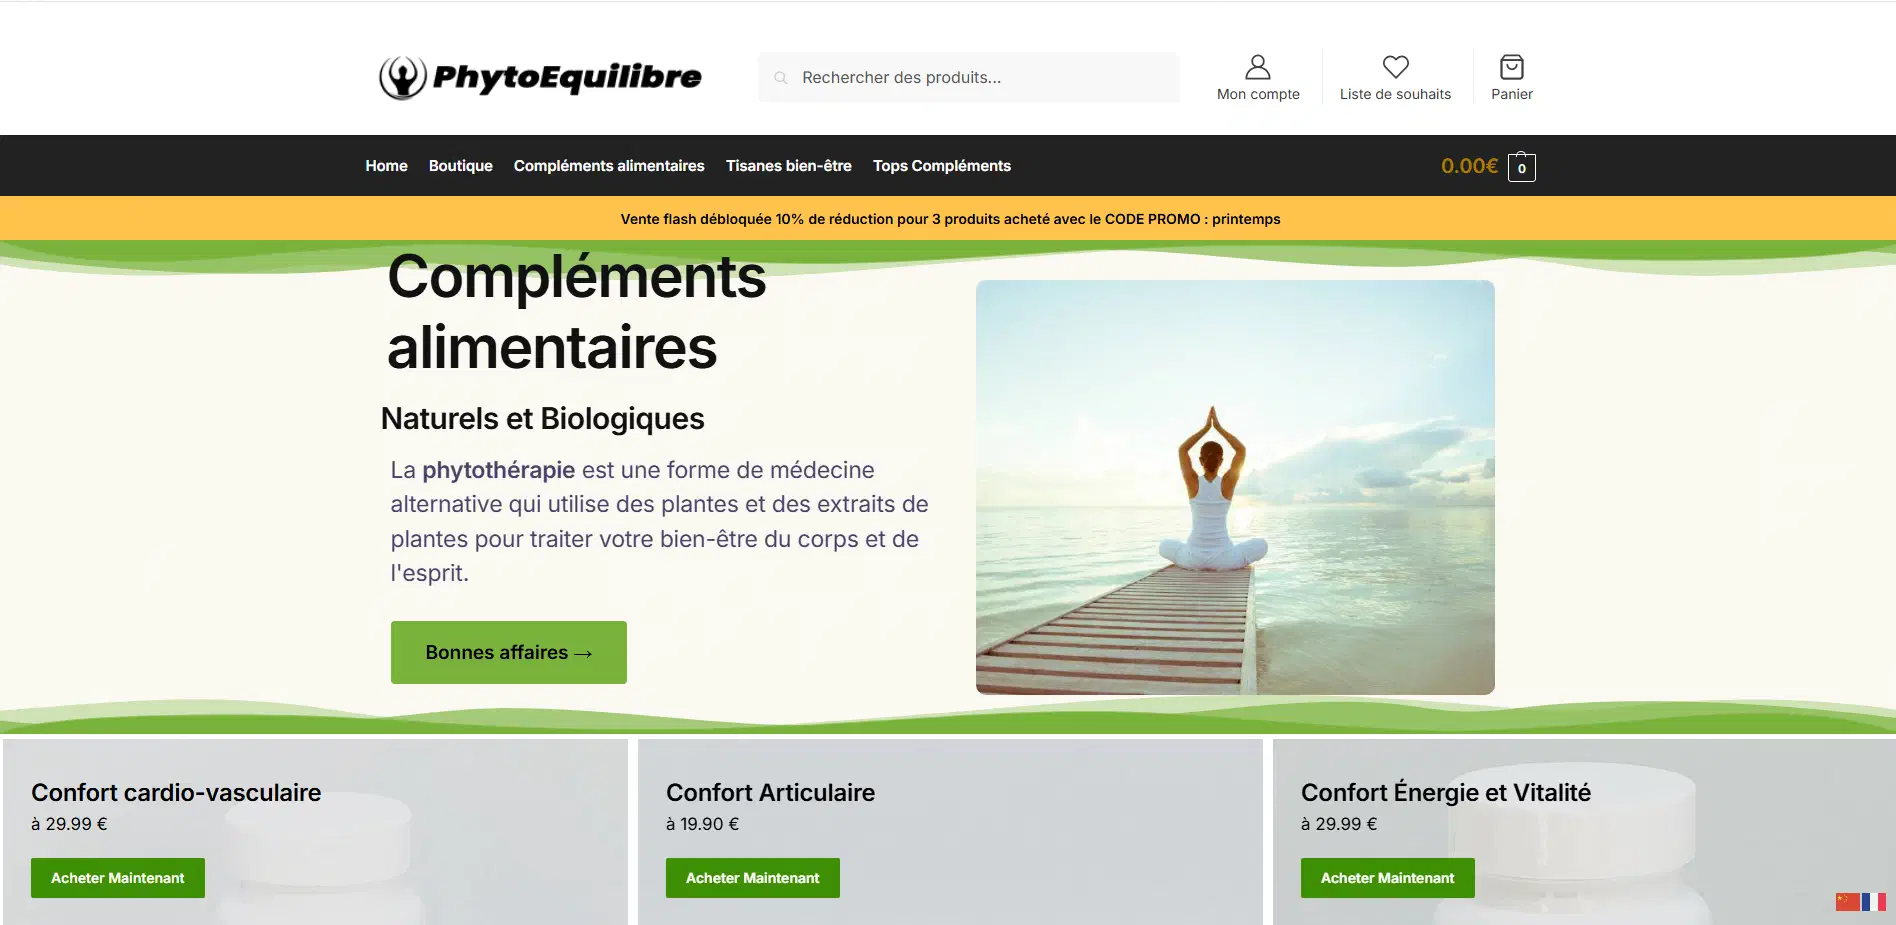1896x925 pixels.
Task: Click the 0.00€ cart total
Action: point(1469,166)
